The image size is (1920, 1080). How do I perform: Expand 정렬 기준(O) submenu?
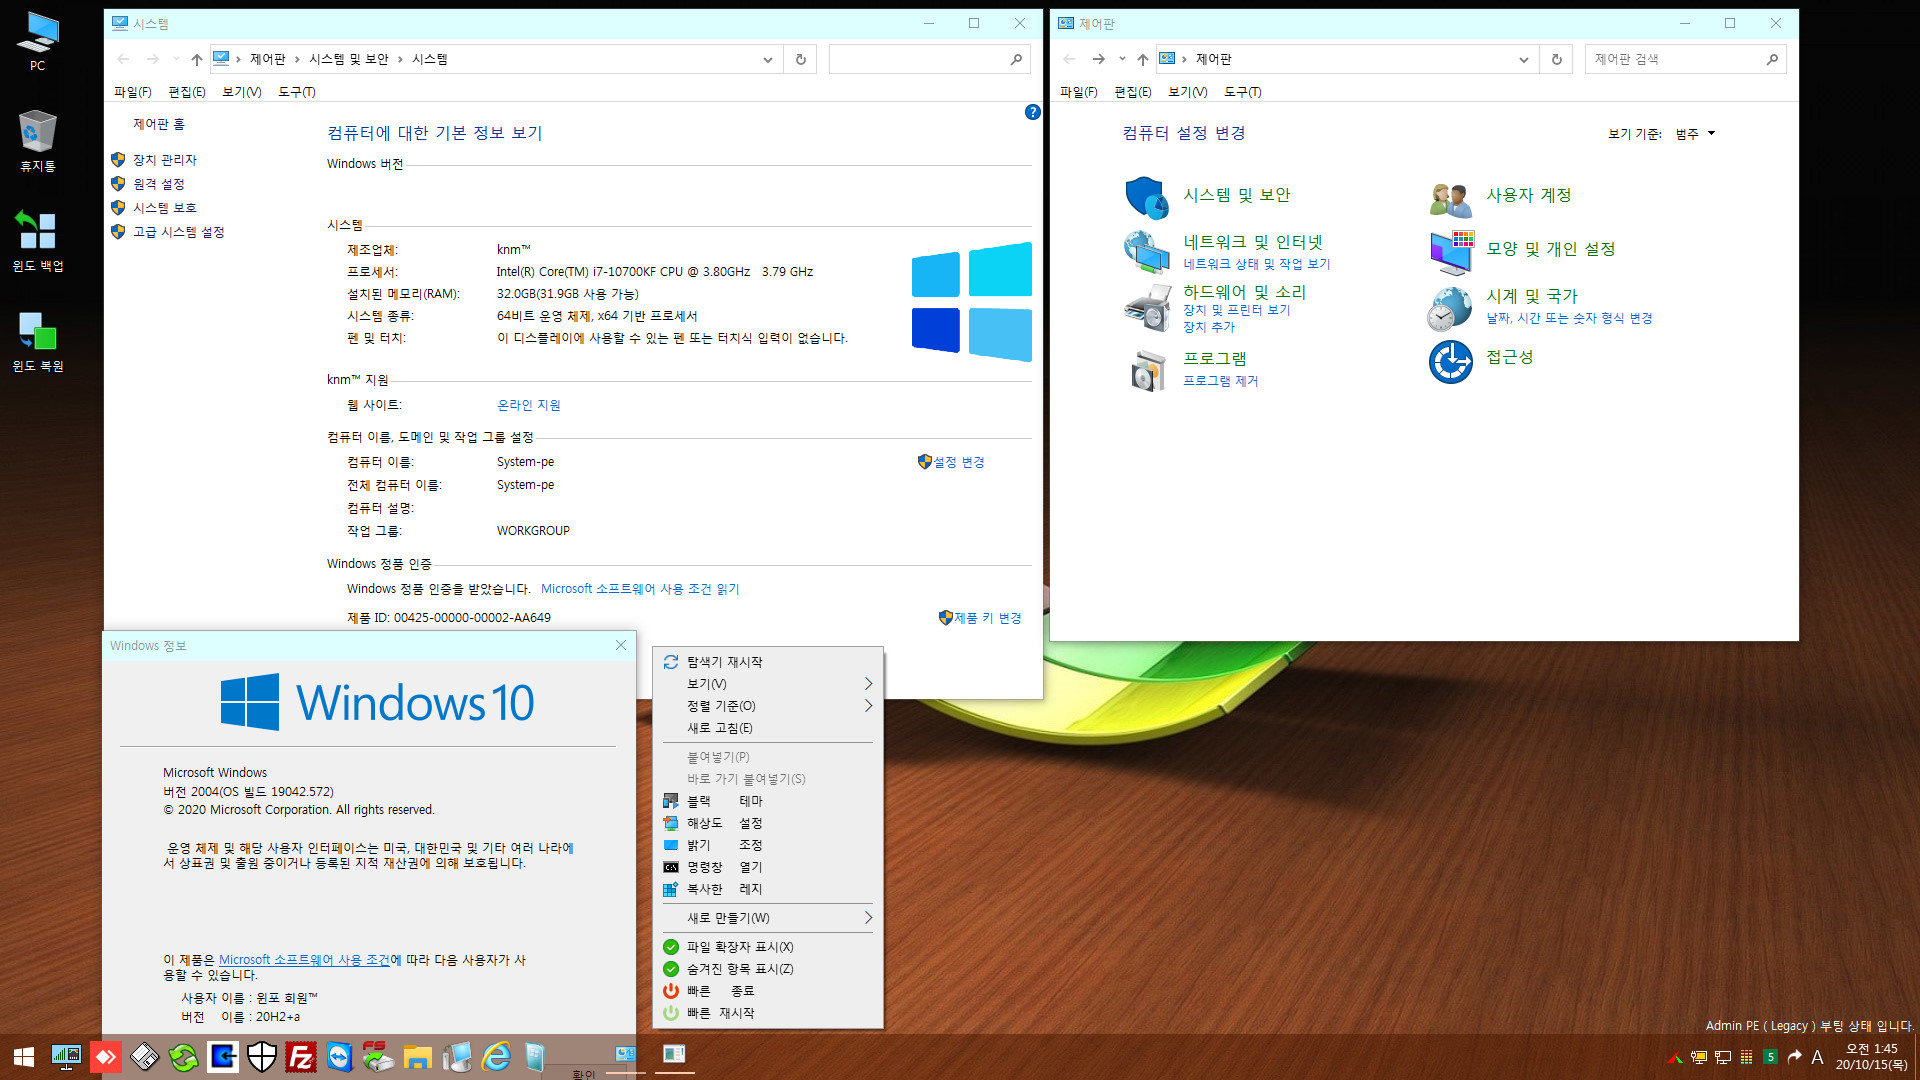(768, 706)
